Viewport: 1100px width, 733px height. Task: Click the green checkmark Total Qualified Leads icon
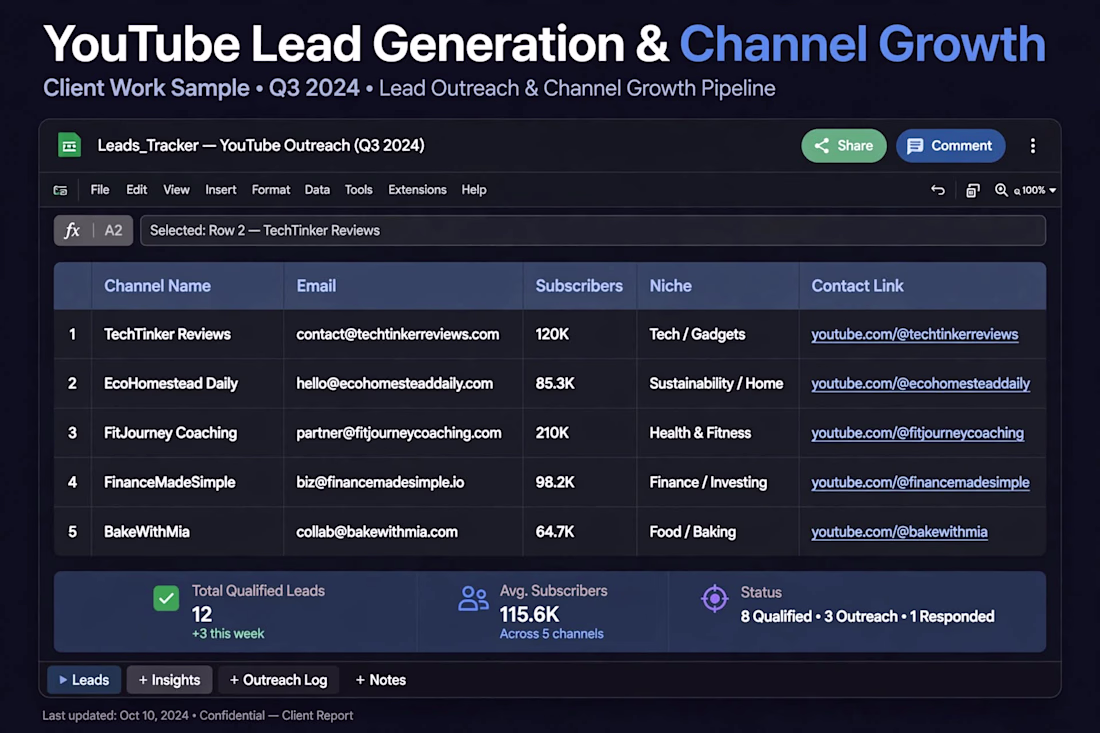click(166, 598)
